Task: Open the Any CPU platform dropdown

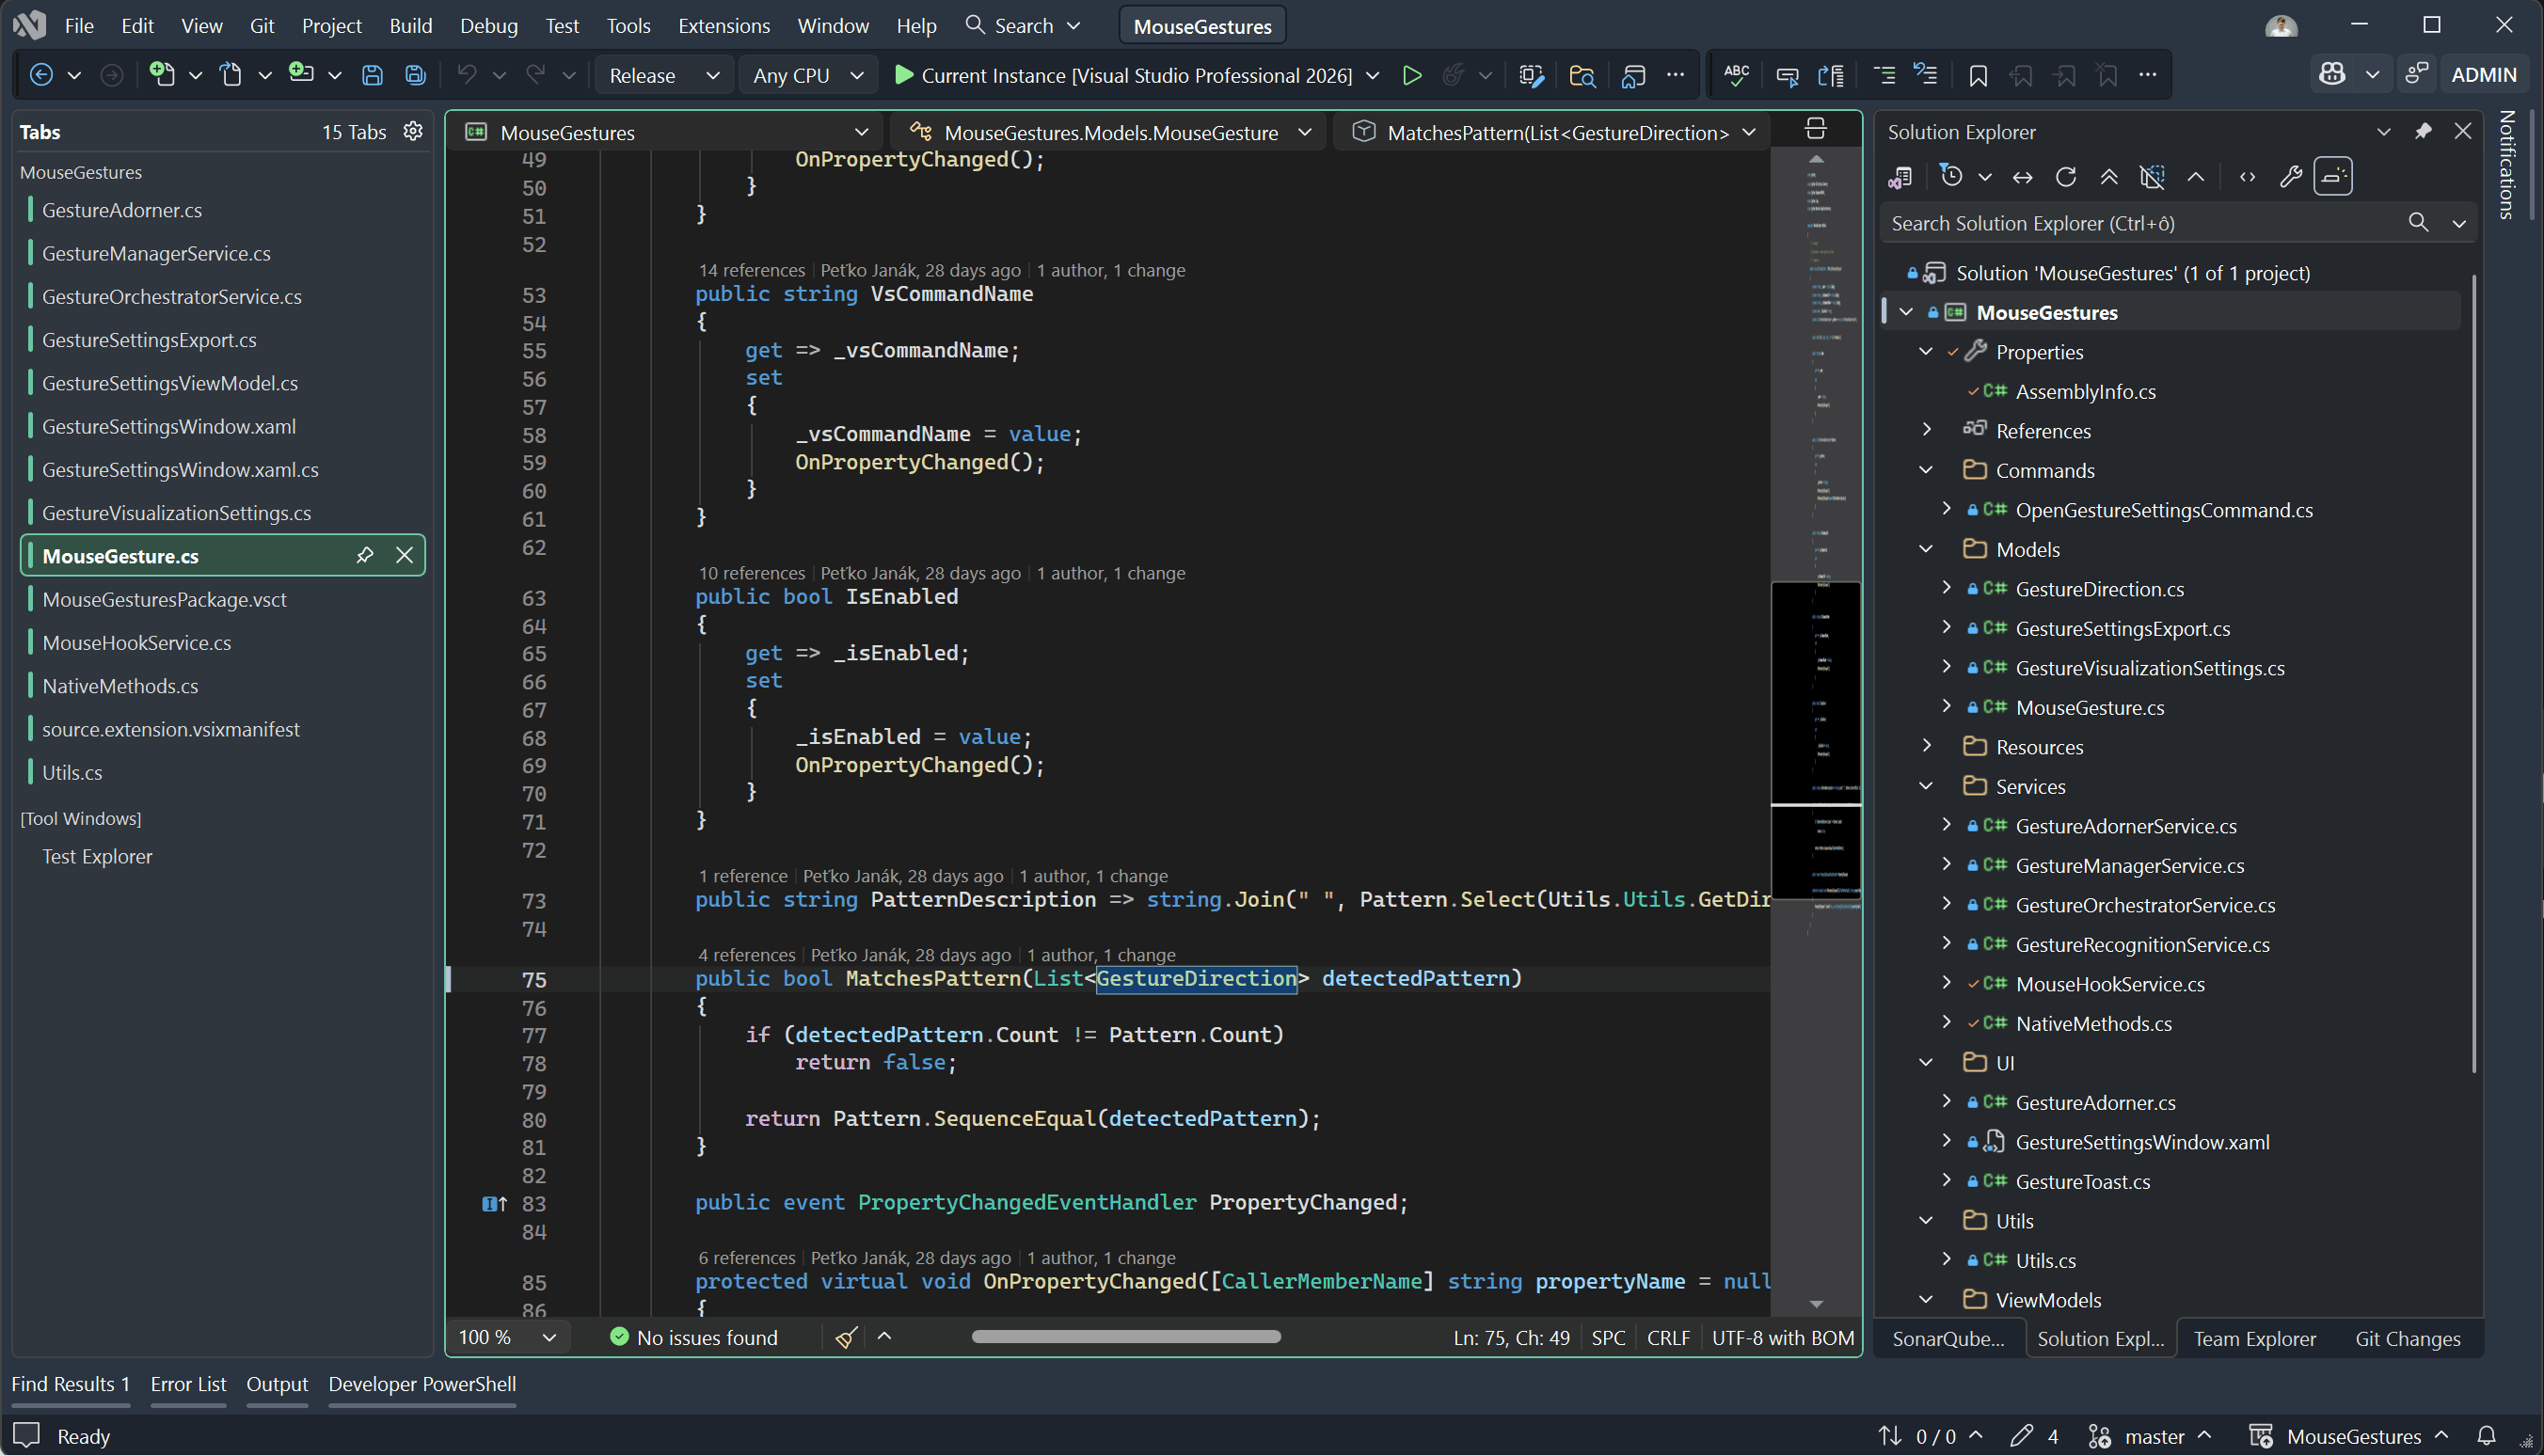Action: [806, 75]
